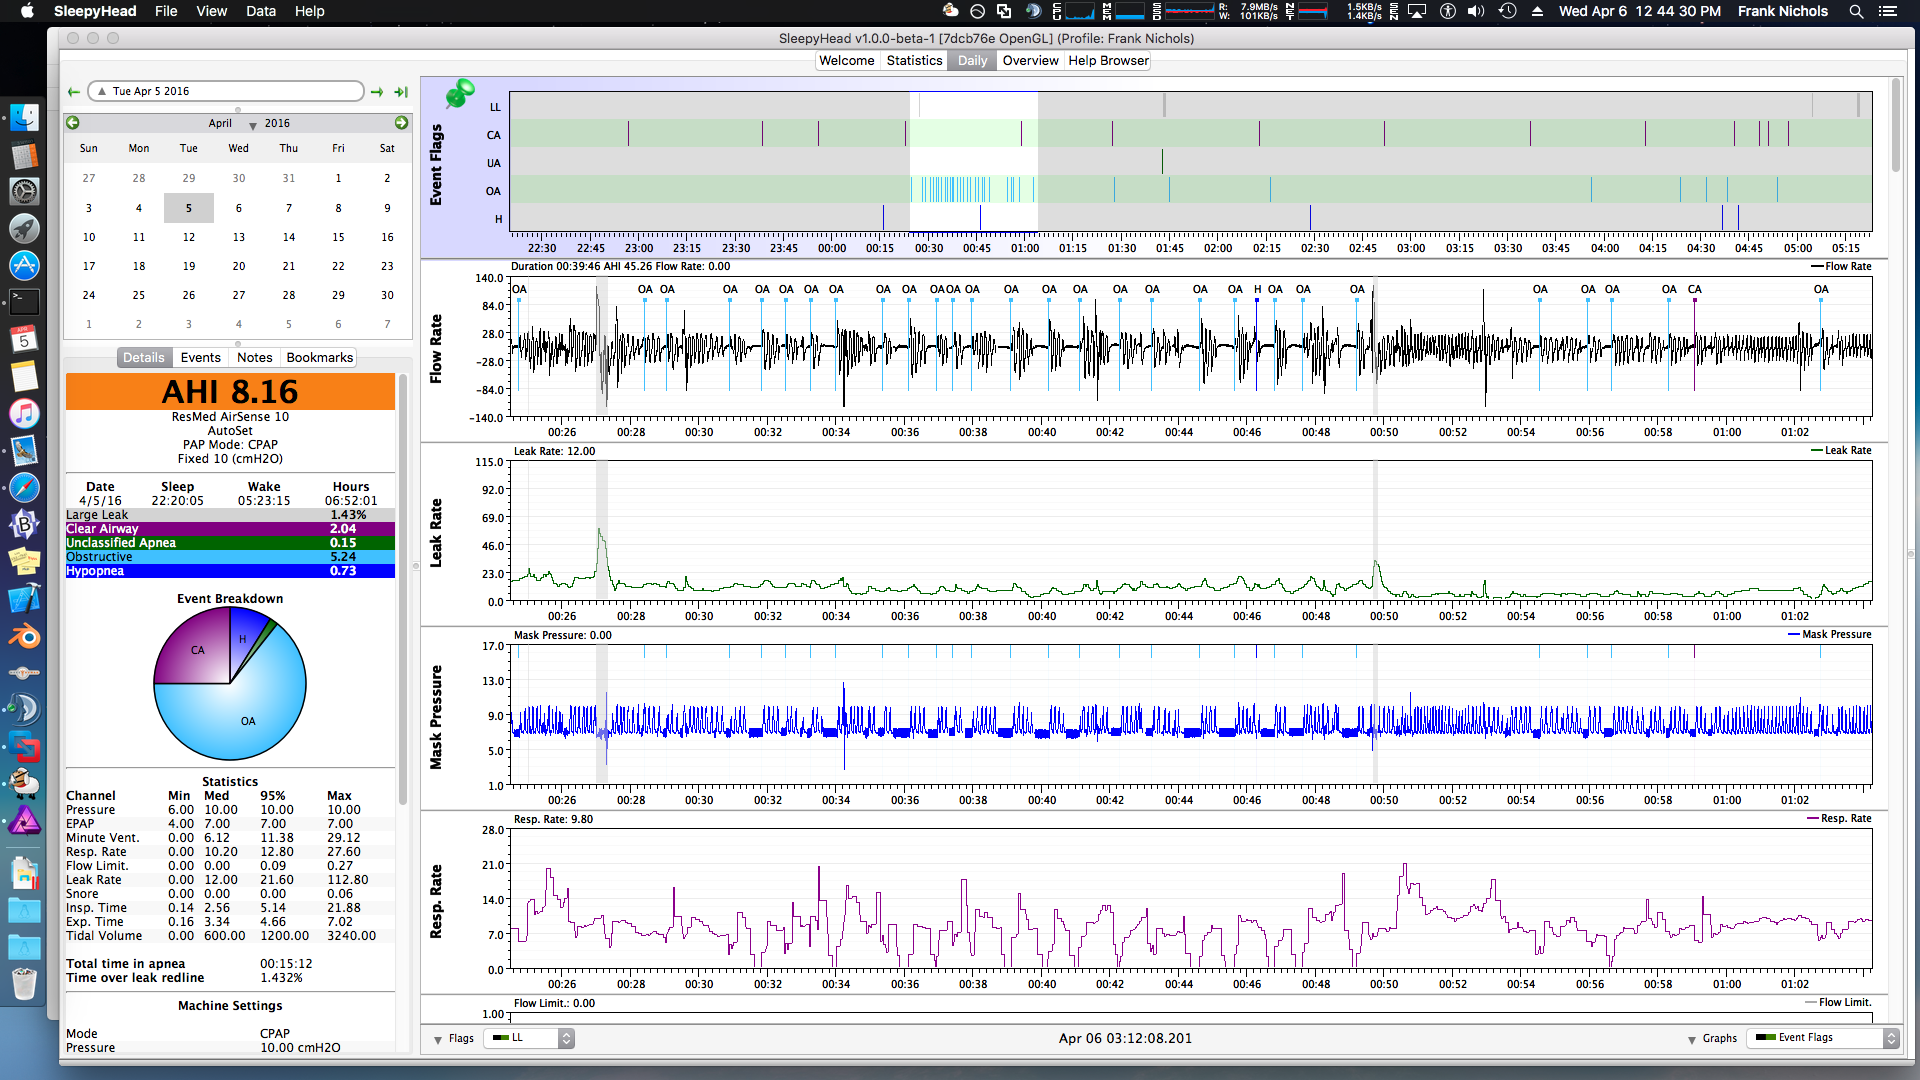1920x1080 pixels.
Task: Click the details panel vertical scrollbar
Action: pyautogui.click(x=403, y=590)
